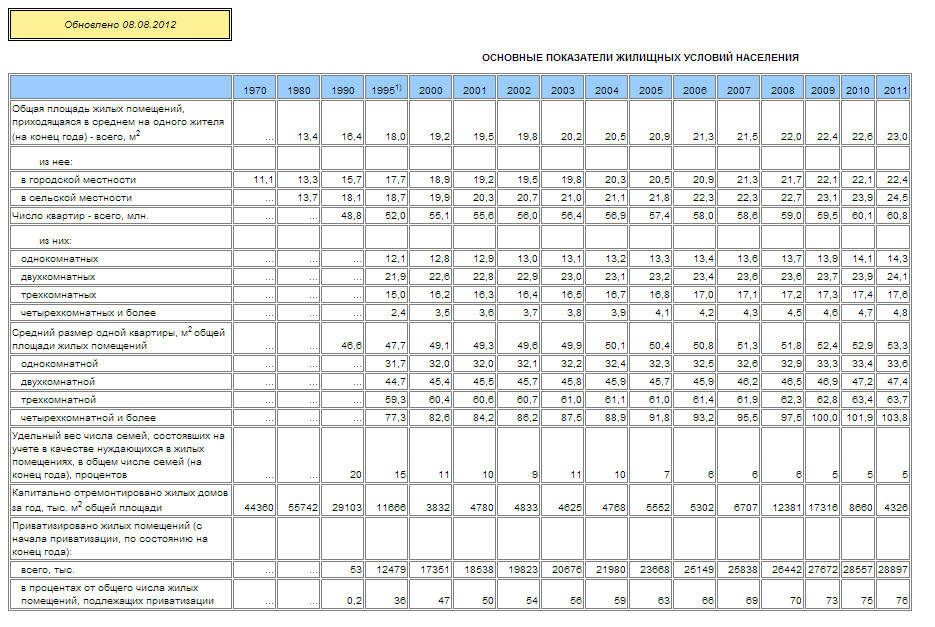Open footnote 1) next to the 1995 header
This screenshot has height=627, width=935.
[x=398, y=87]
